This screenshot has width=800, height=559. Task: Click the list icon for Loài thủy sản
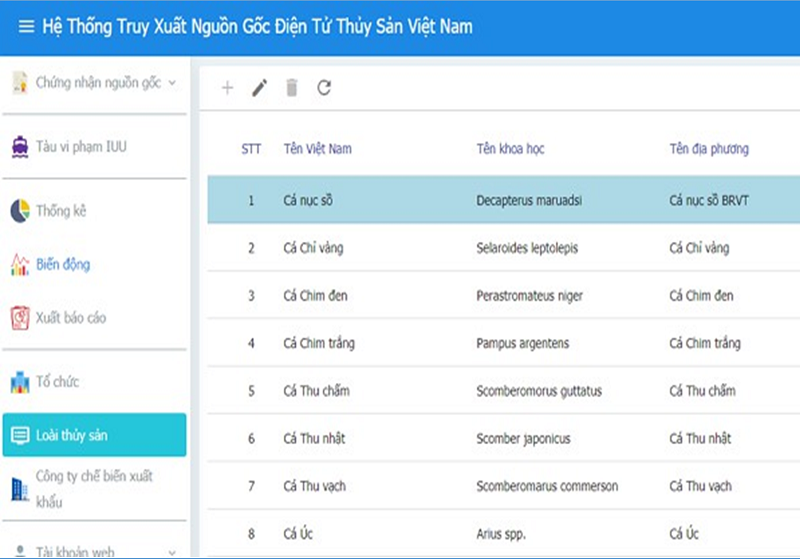pos(20,435)
